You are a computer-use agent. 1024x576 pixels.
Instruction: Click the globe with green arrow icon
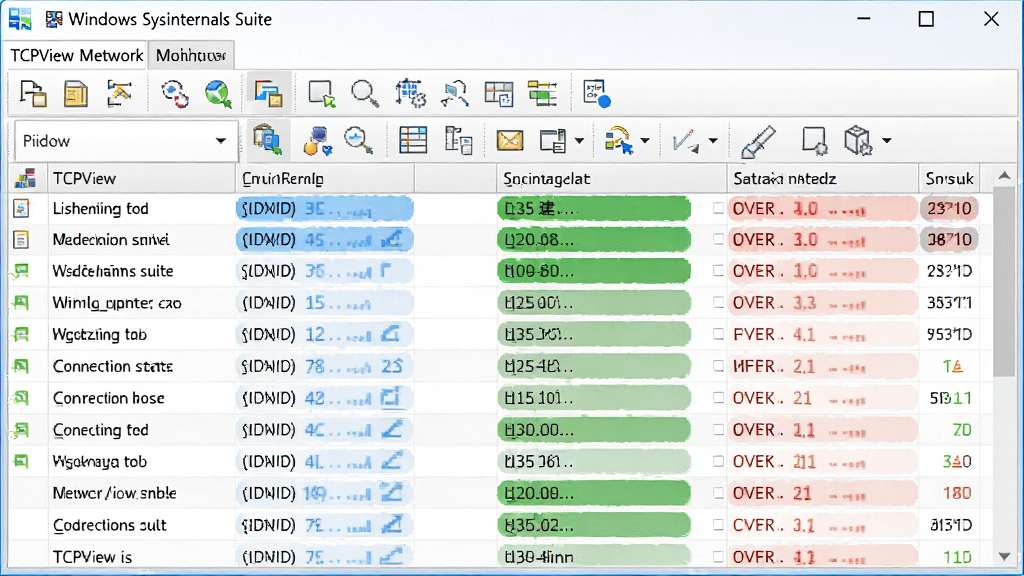(x=218, y=93)
